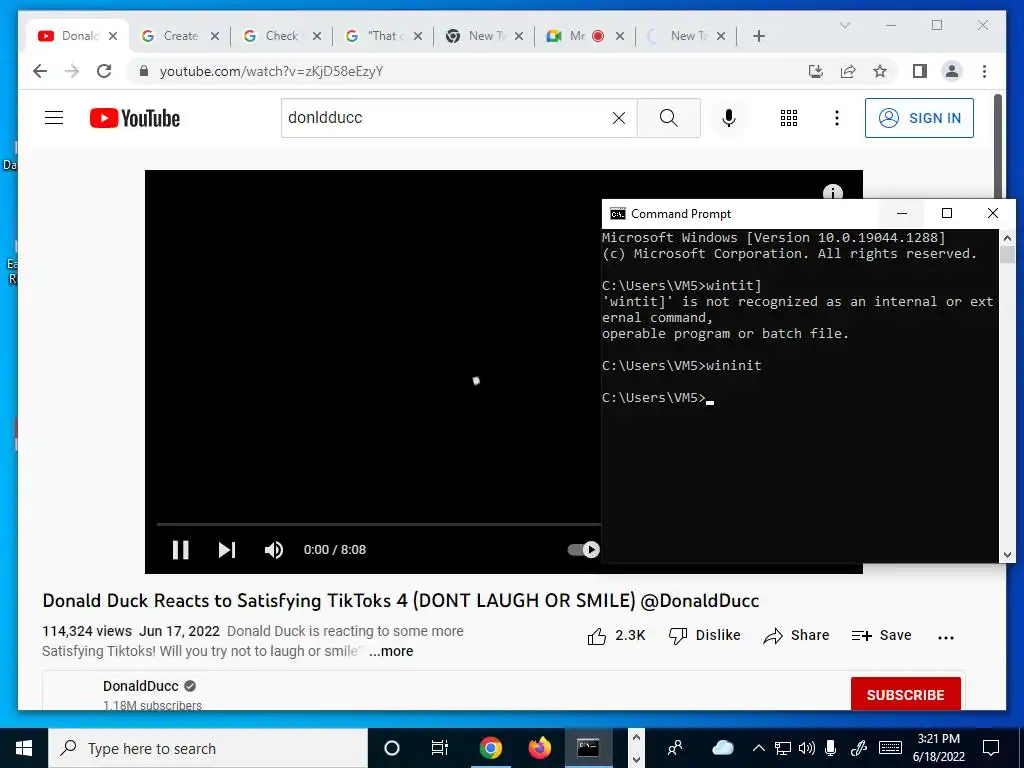The width and height of the screenshot is (1024, 768).
Task: Open the network tray icon
Action: tap(782, 748)
